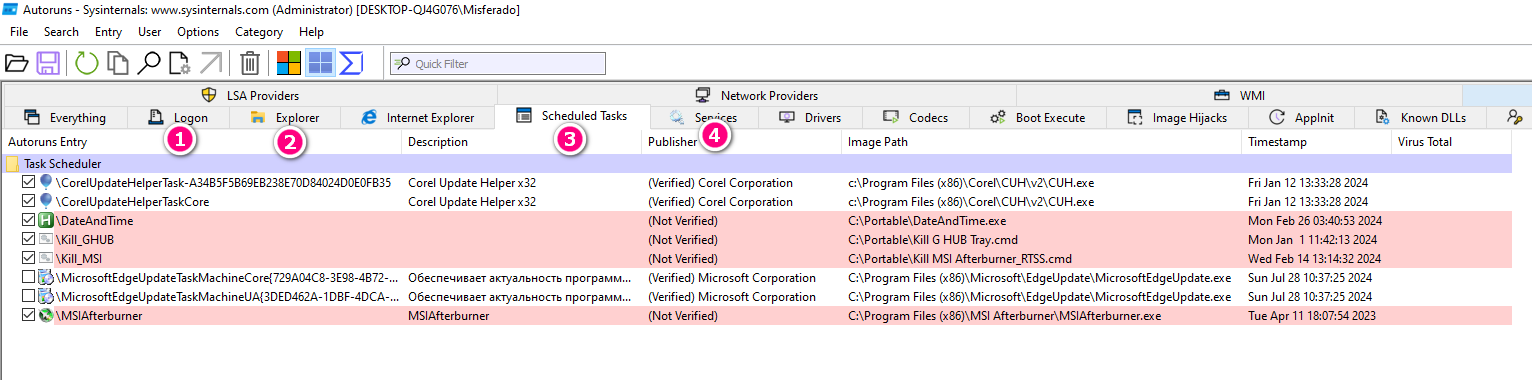
Task: Click the Copy toolbar icon
Action: (118, 64)
